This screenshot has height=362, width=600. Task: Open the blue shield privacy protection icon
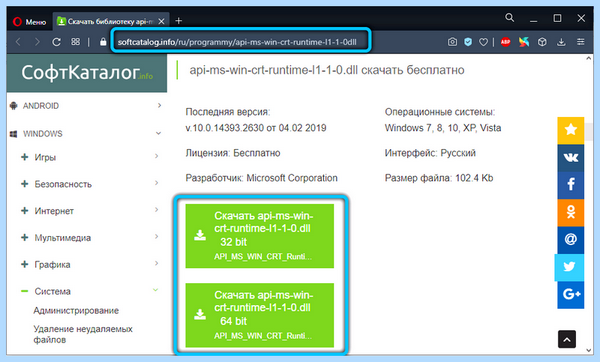(x=468, y=42)
